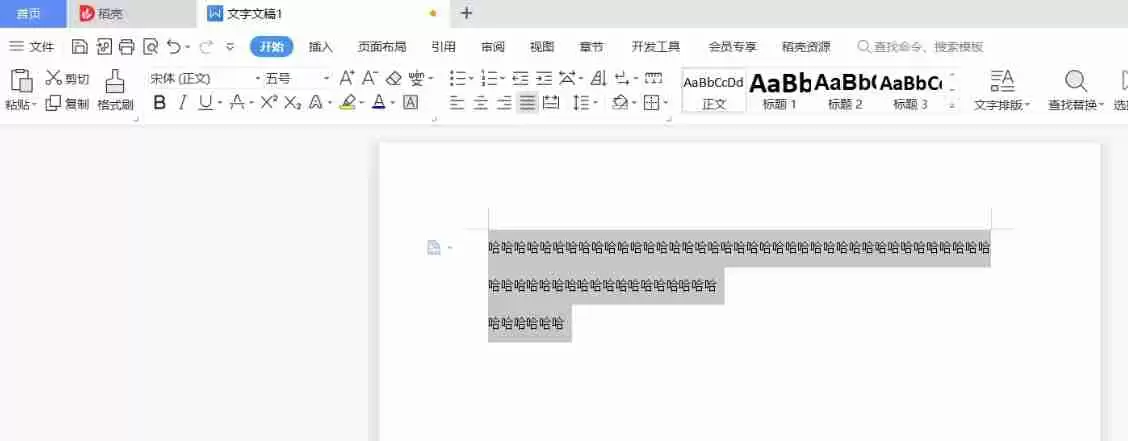
Task: Apply distributed alignment
Action: [551, 103]
